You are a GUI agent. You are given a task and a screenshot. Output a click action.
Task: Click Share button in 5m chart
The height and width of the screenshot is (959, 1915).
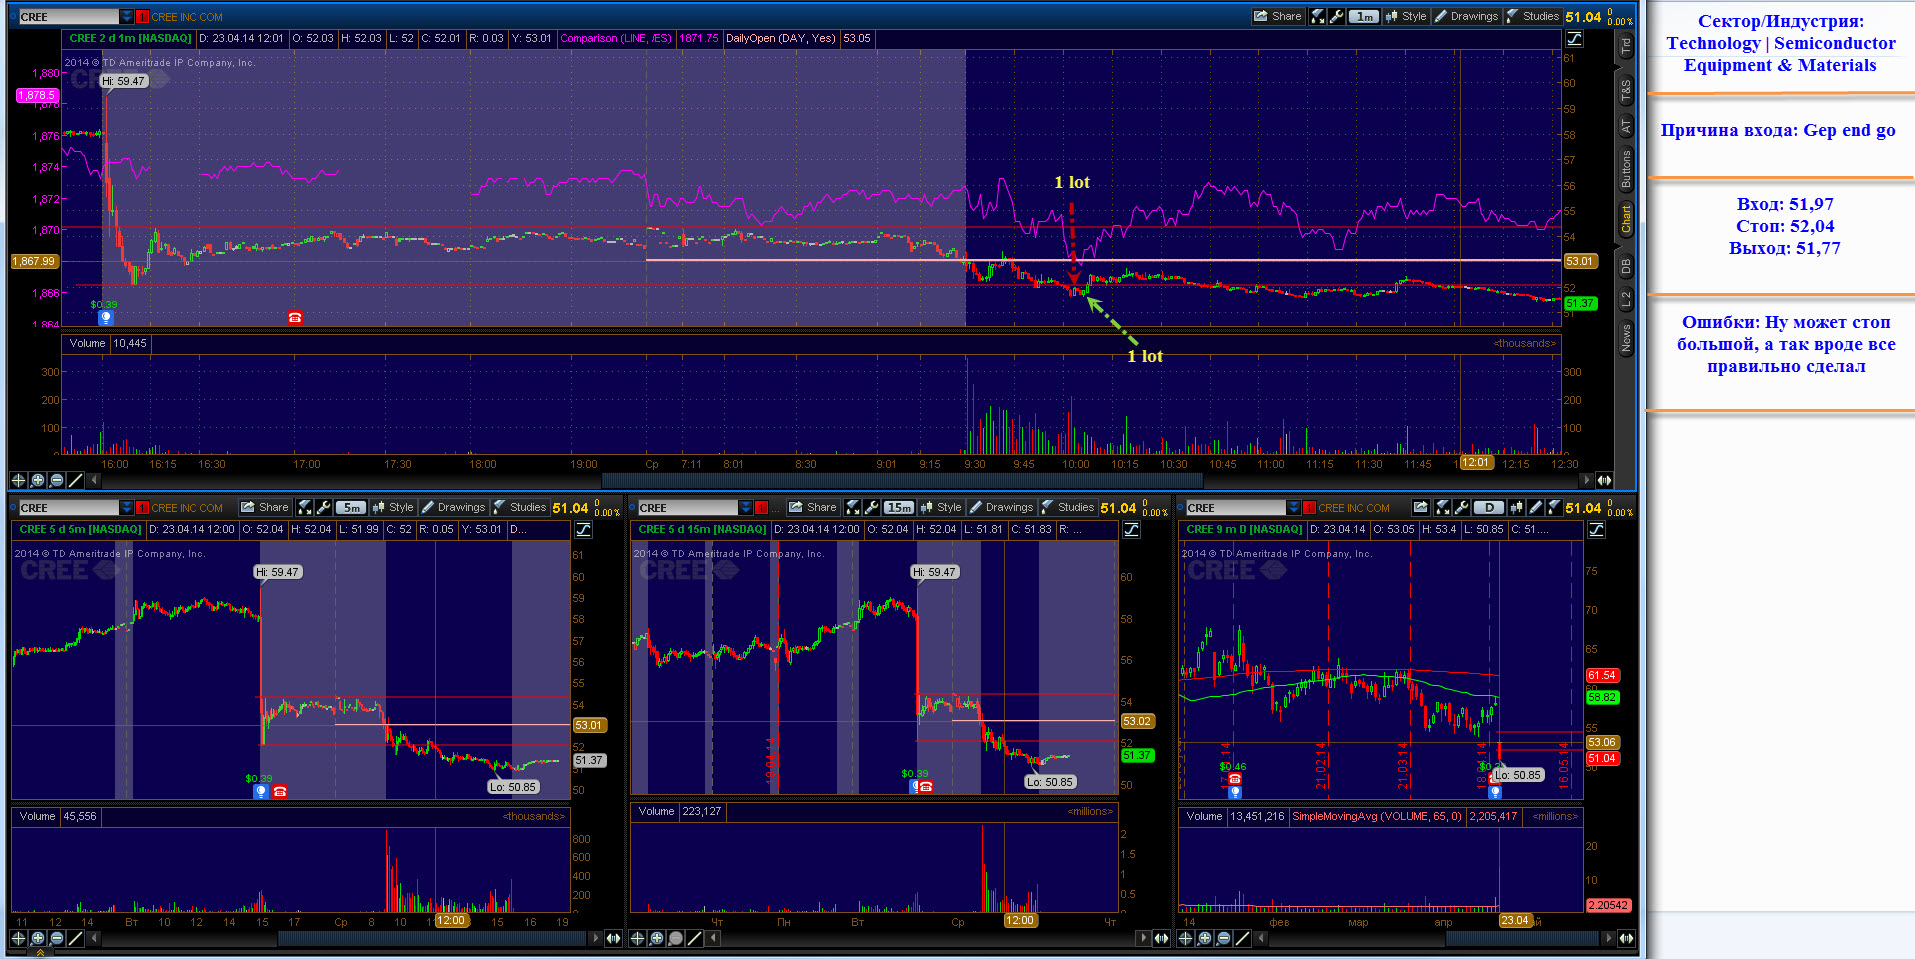click(265, 507)
